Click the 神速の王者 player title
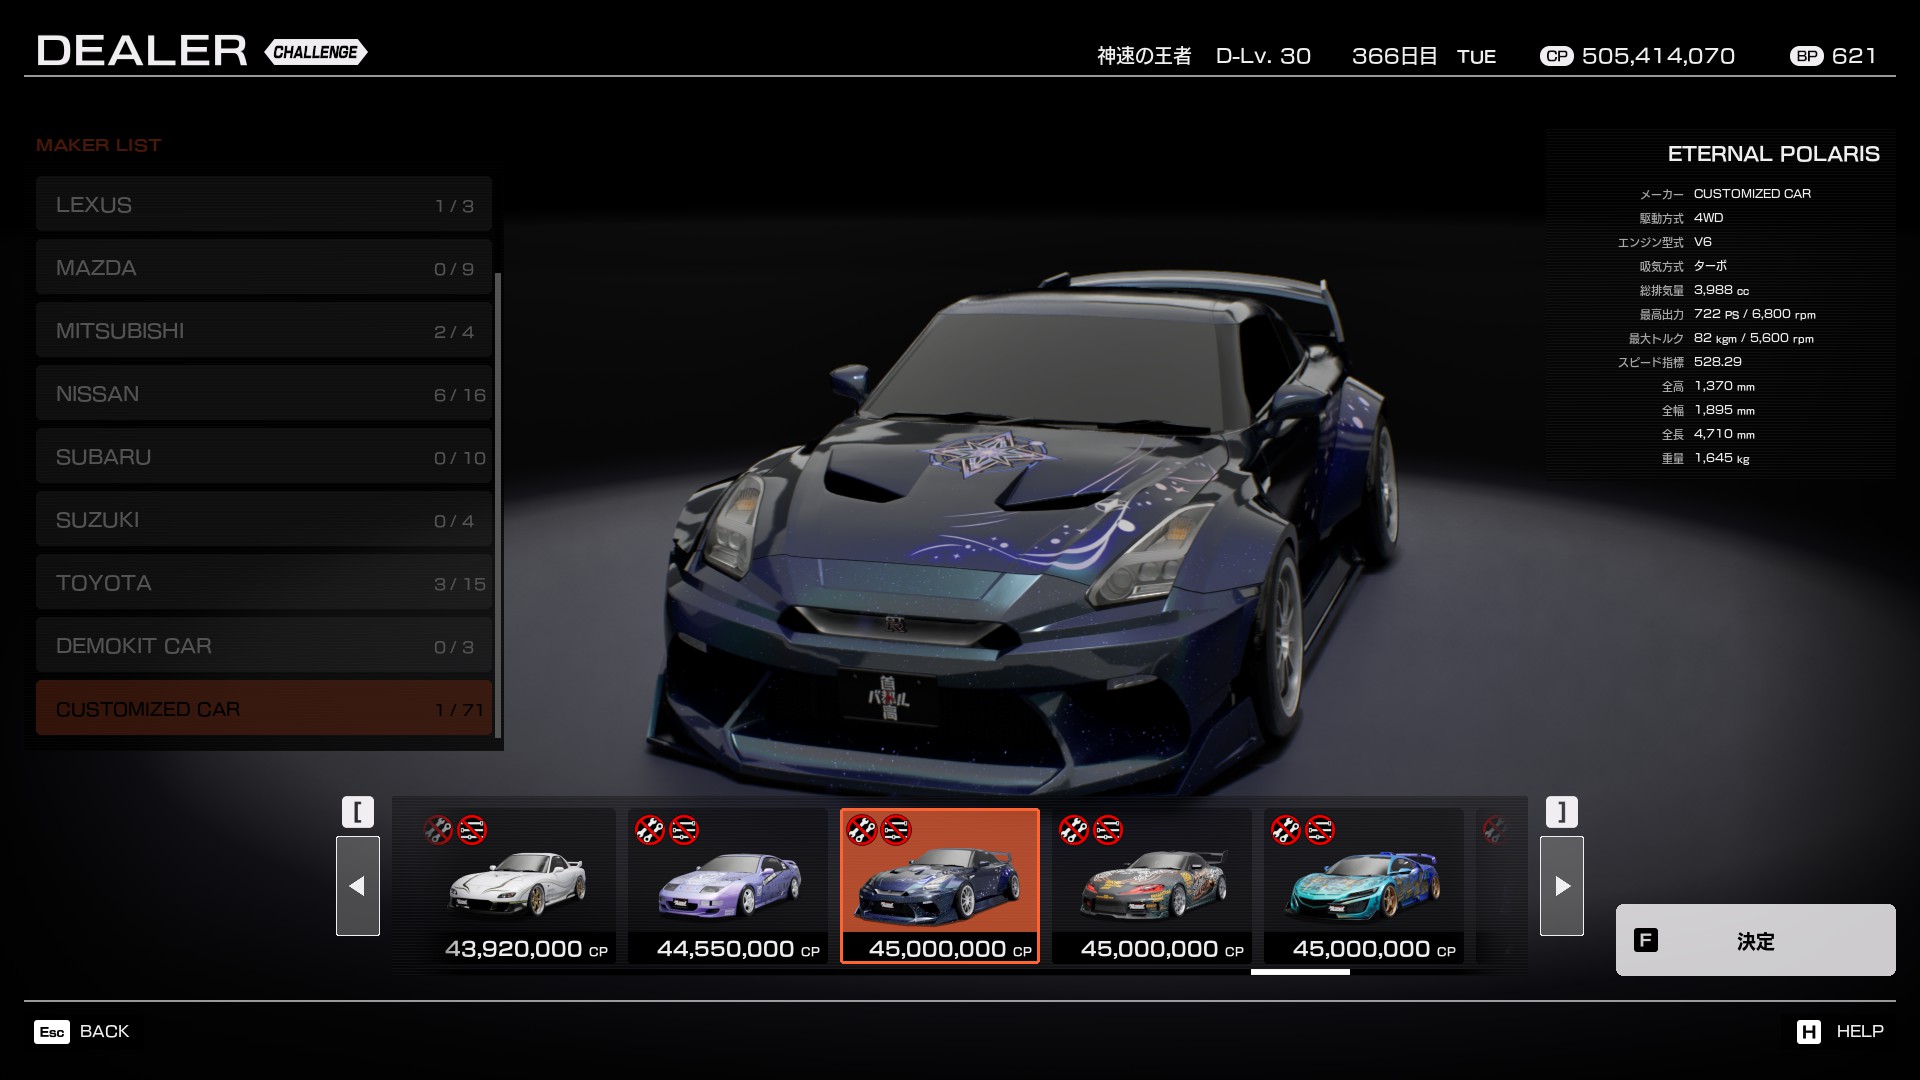The image size is (1920, 1080). pos(1144,56)
